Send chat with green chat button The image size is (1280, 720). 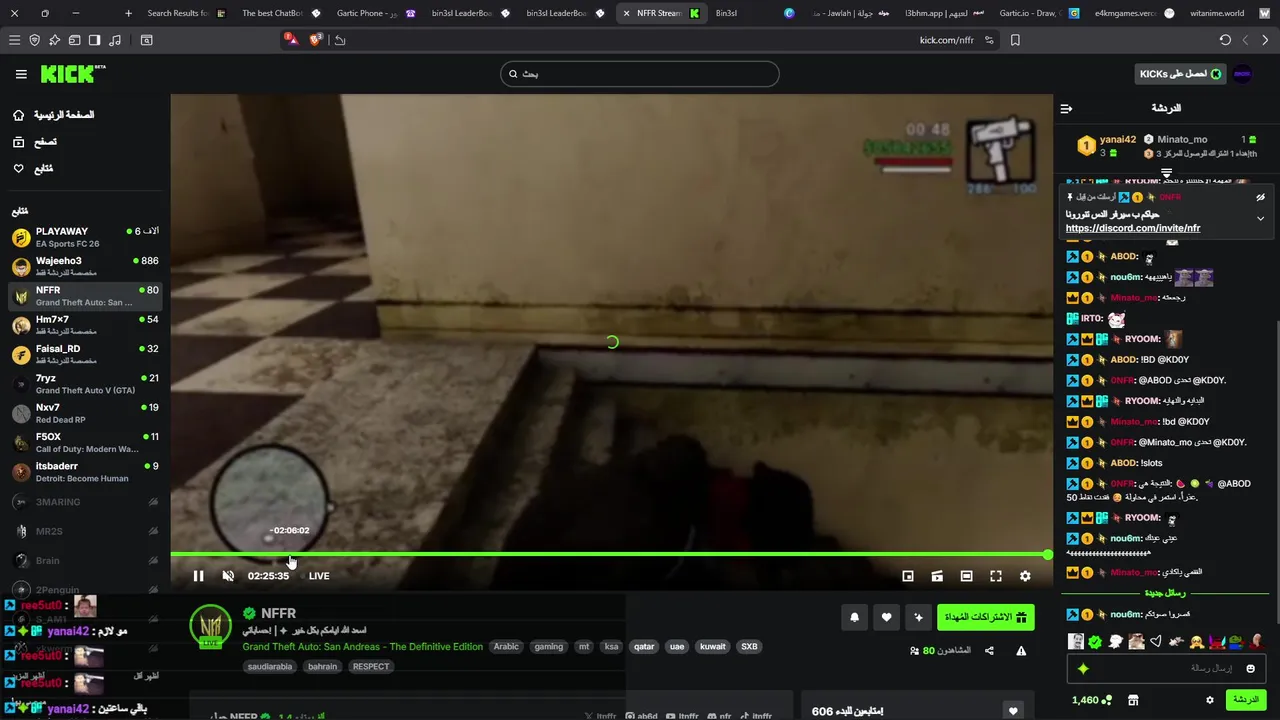pyautogui.click(x=1246, y=700)
